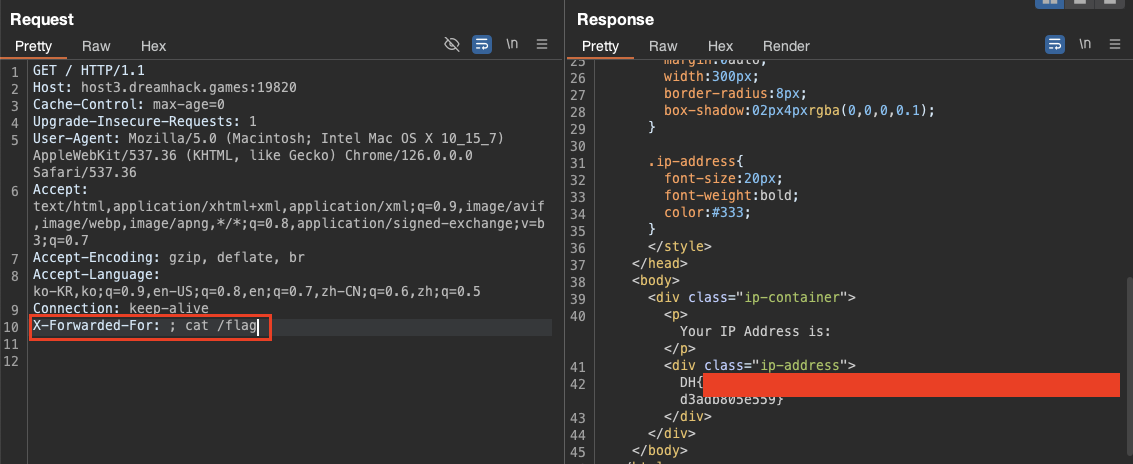Screen dimensions: 1133x464
Task: Switch to response Hex tab
Action: pyautogui.click(x=720, y=46)
